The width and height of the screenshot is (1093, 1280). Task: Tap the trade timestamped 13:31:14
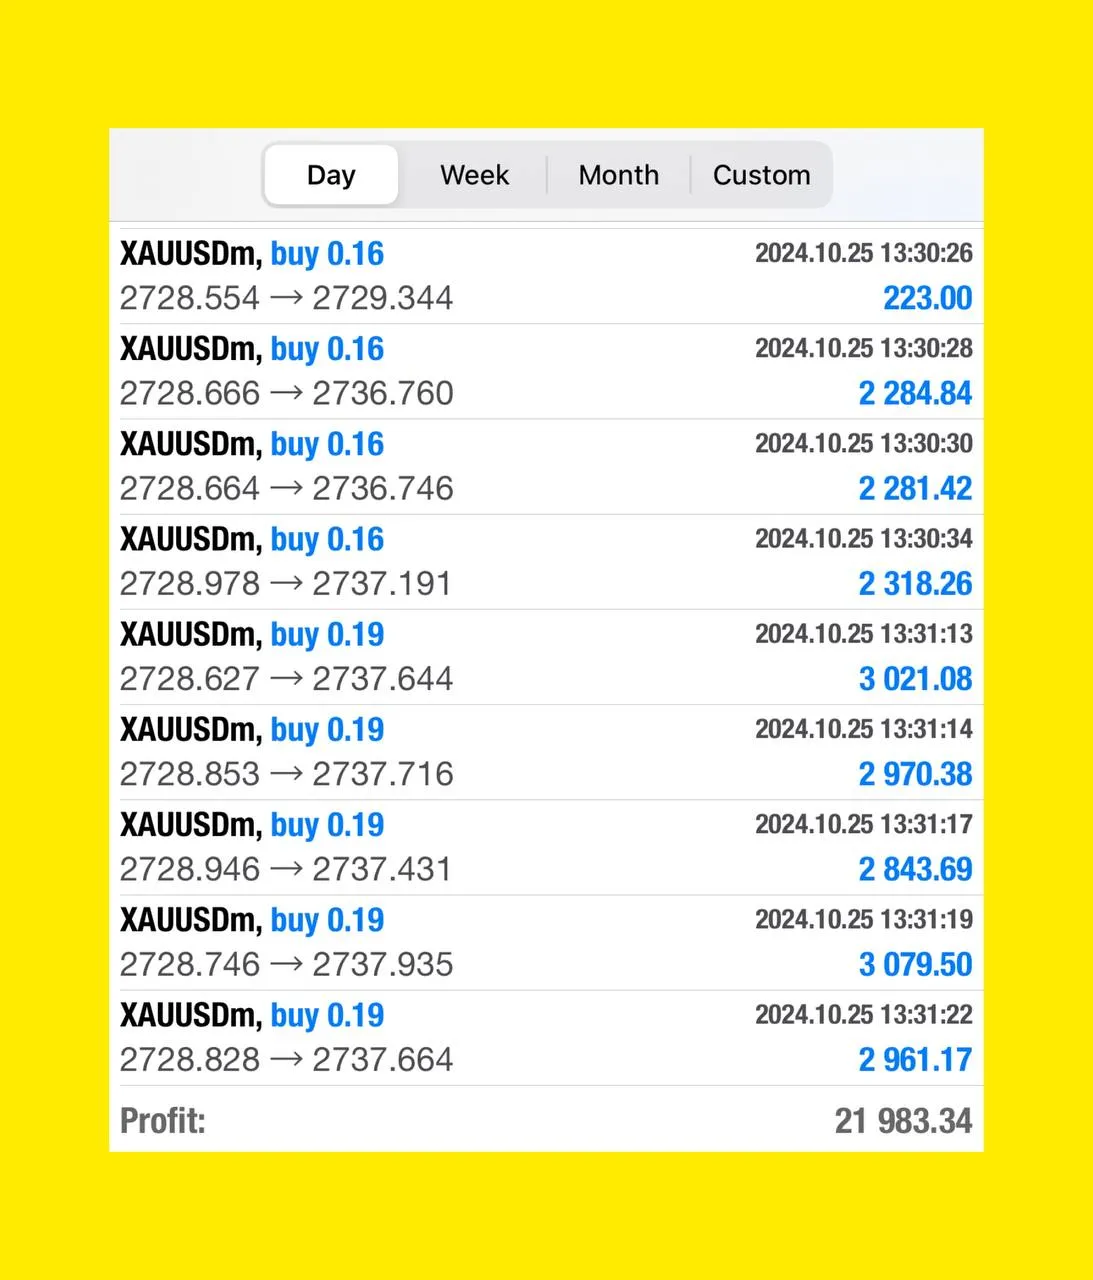[x=546, y=752]
